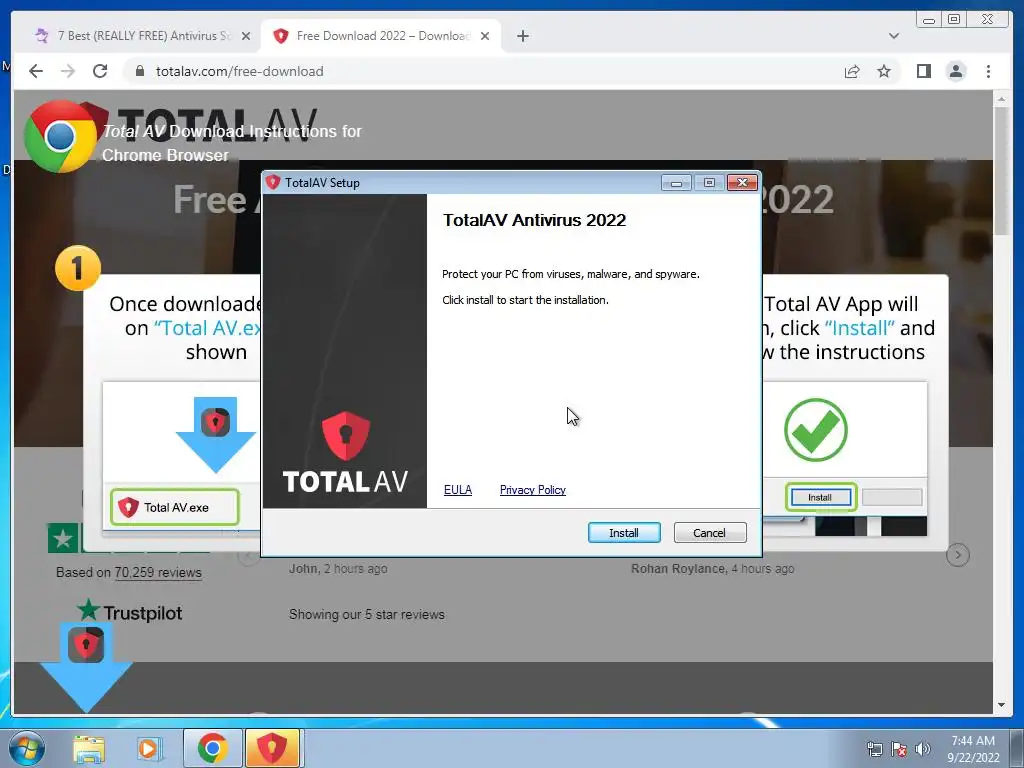Click the address bar with totalav.com URL
This screenshot has height=768, width=1024.
(483, 71)
